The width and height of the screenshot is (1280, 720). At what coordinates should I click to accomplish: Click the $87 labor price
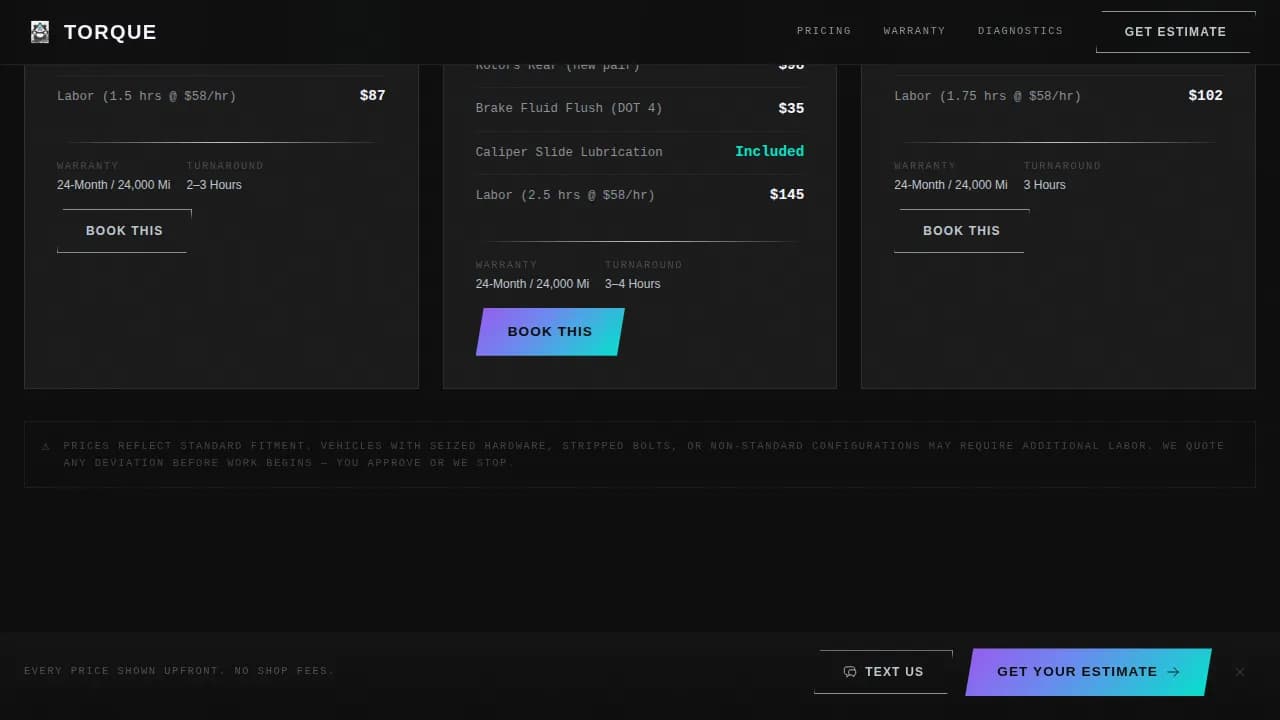tap(372, 96)
